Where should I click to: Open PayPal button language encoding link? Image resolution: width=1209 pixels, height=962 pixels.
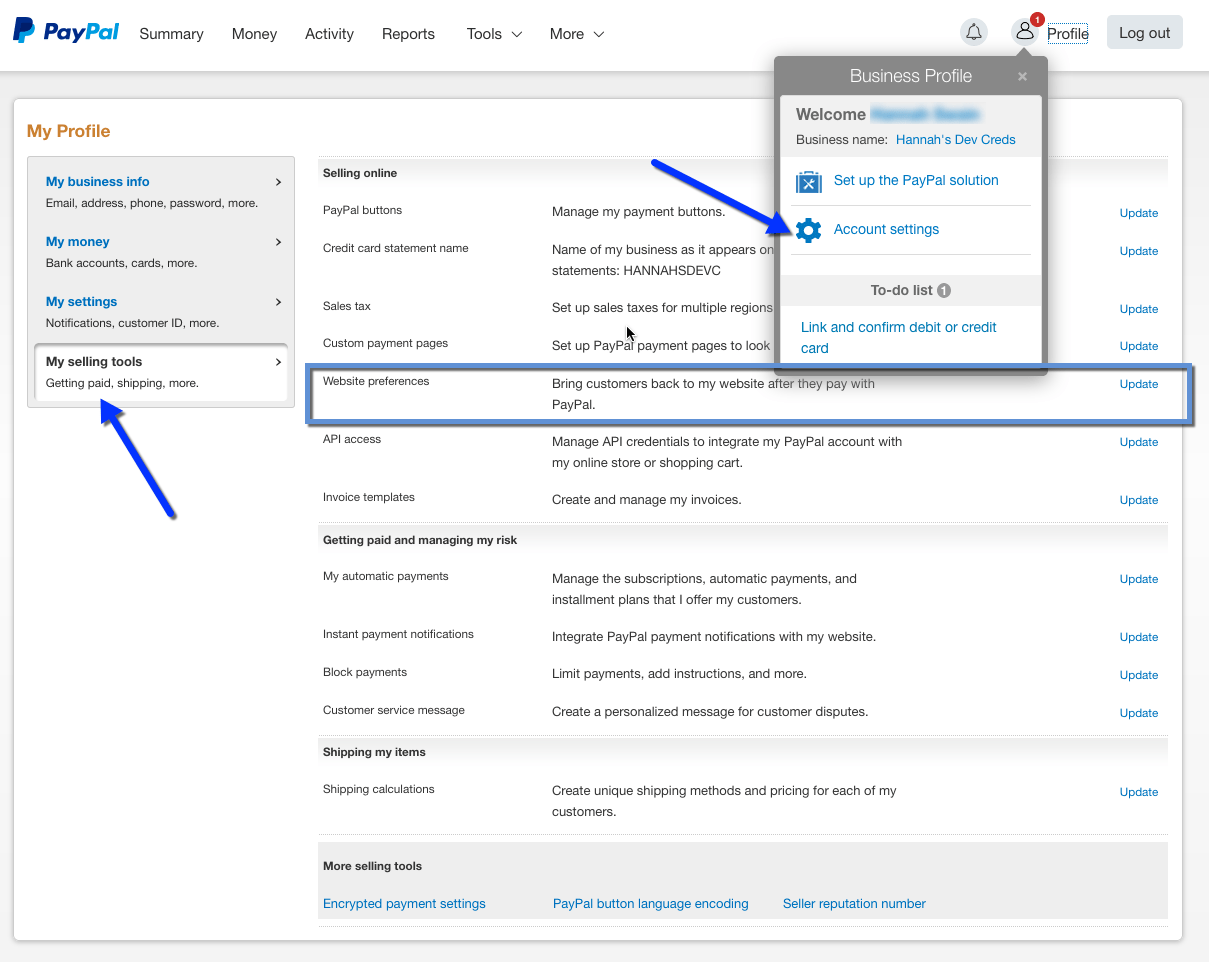(x=651, y=904)
